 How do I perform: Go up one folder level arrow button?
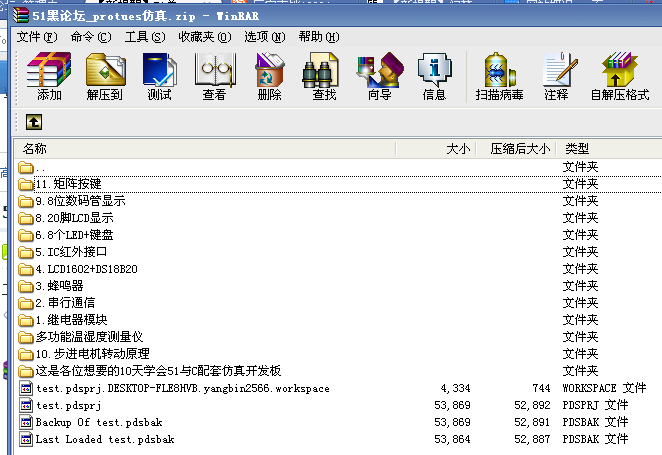click(x=34, y=122)
